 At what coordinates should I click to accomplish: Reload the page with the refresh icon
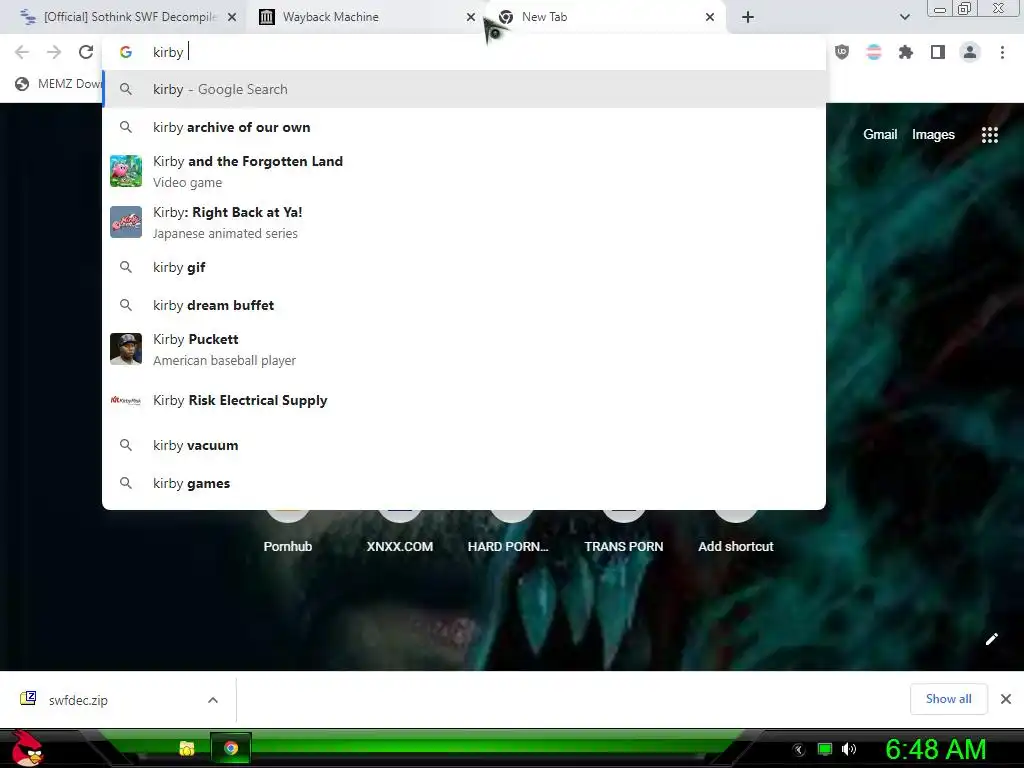86,52
